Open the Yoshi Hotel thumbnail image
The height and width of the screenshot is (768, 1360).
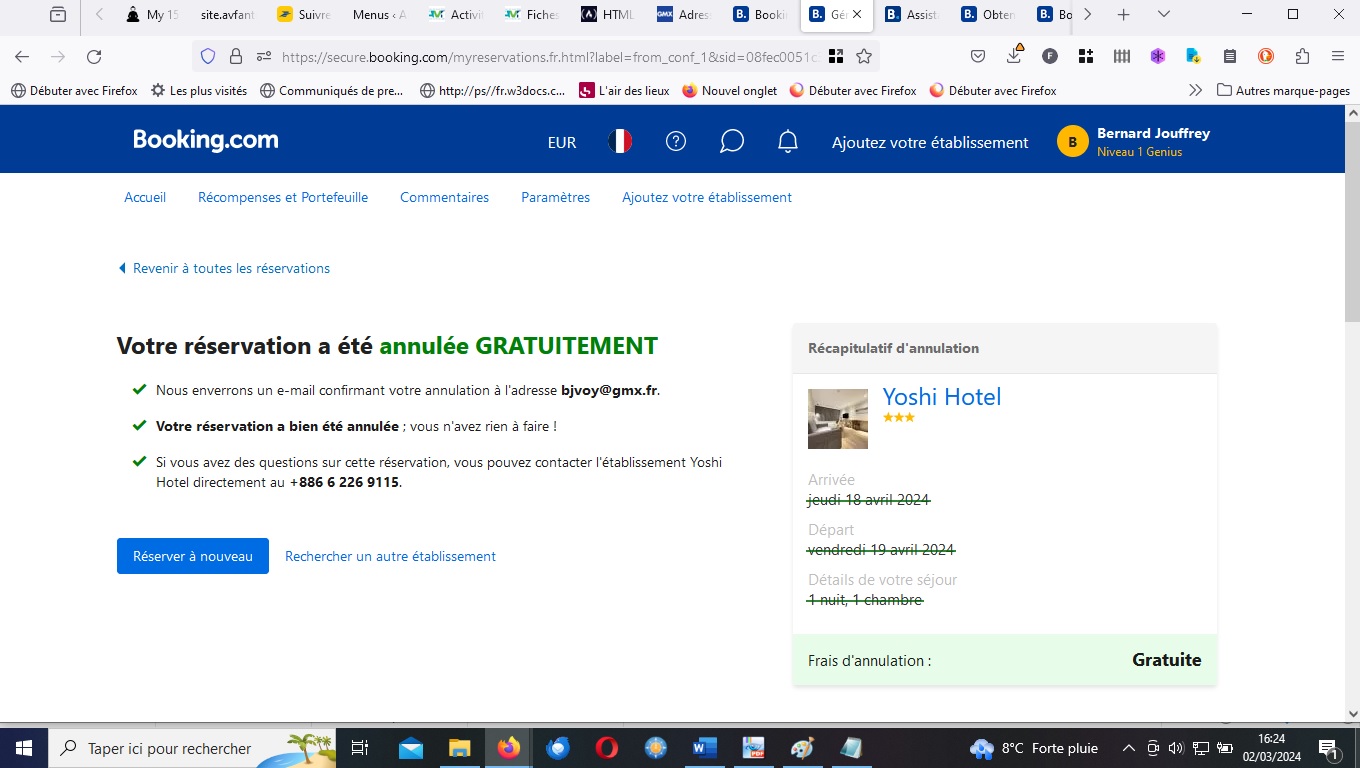point(838,419)
